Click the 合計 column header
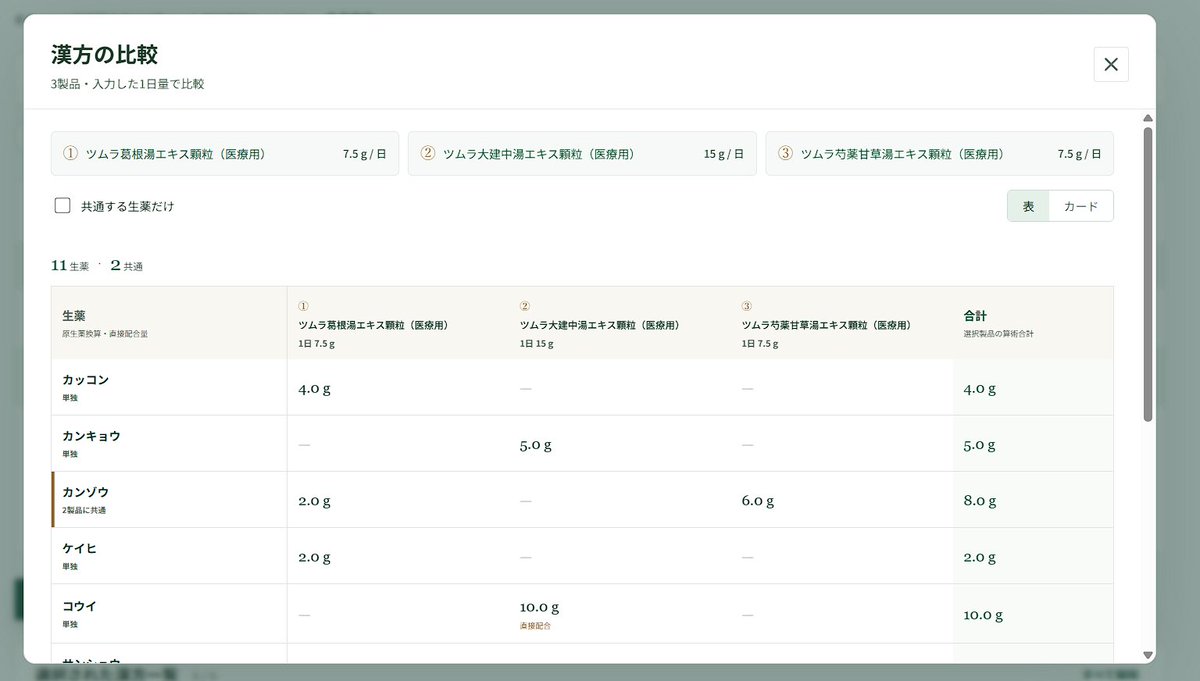 click(x=1033, y=323)
